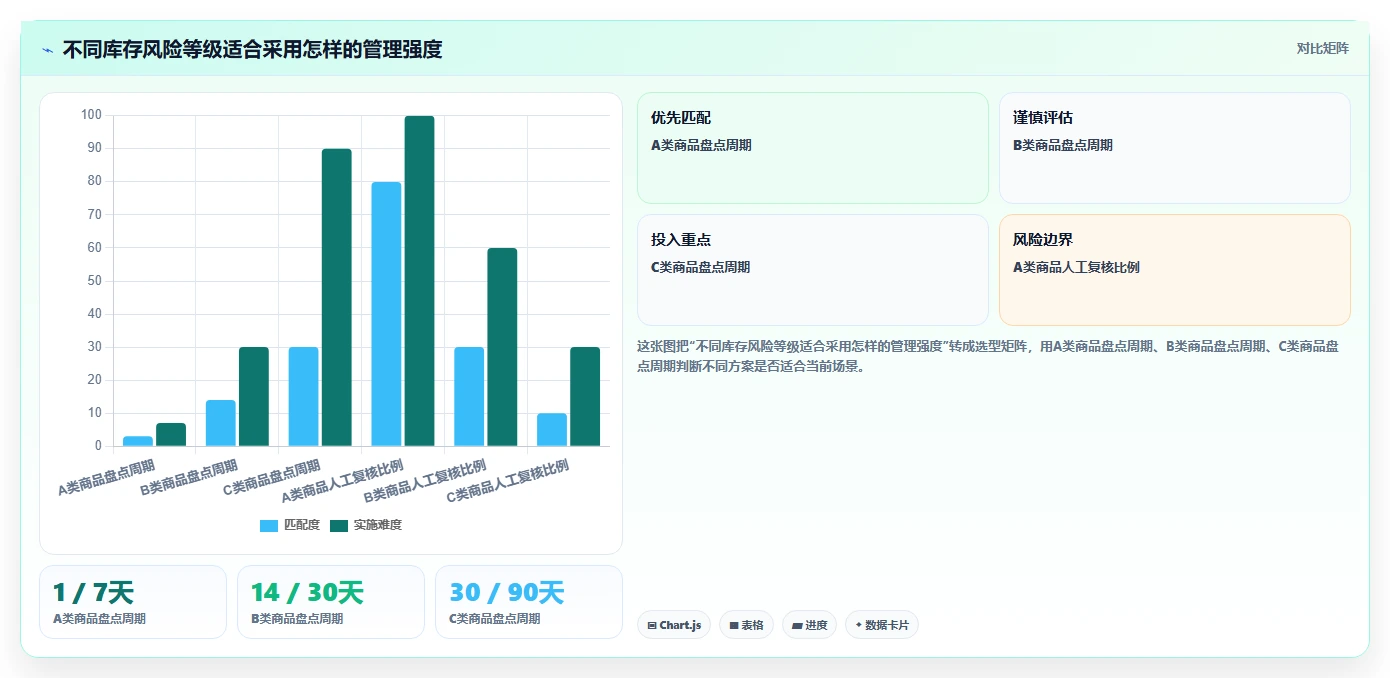Click the light-blue bar for C类商品盘点周期
The image size is (1390, 678).
click(x=304, y=396)
